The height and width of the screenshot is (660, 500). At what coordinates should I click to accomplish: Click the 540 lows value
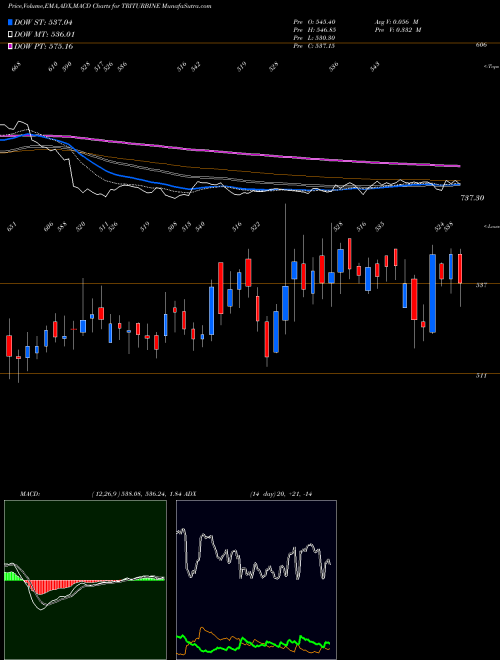coord(199,227)
